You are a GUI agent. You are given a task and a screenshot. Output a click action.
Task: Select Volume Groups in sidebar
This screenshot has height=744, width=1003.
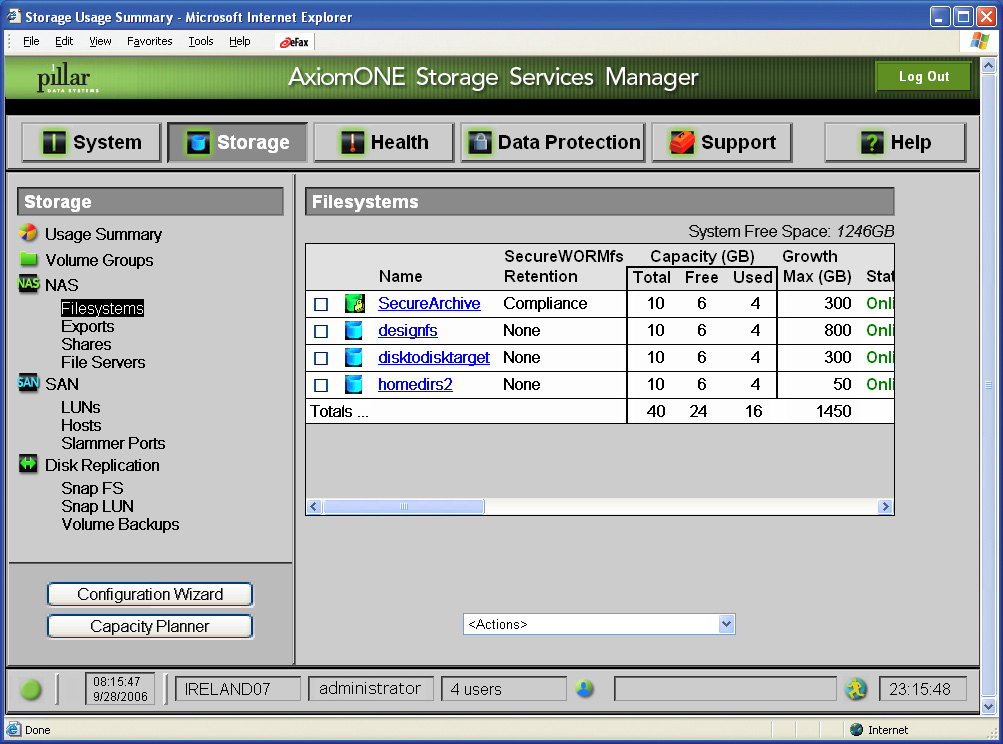tap(99, 260)
